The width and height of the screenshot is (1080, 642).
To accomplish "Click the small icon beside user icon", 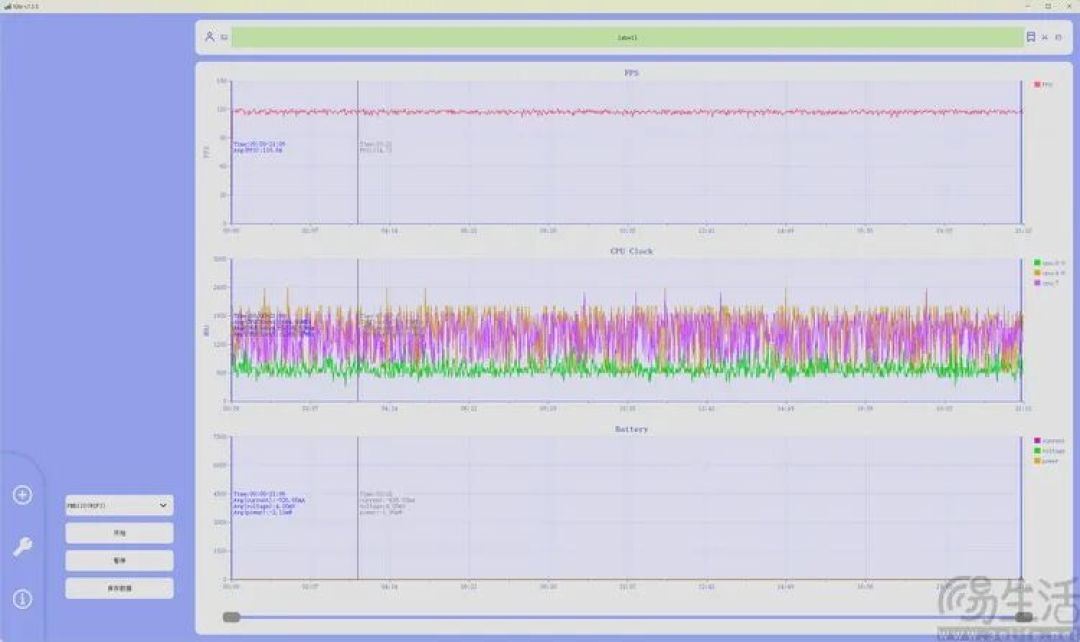I will pos(224,37).
